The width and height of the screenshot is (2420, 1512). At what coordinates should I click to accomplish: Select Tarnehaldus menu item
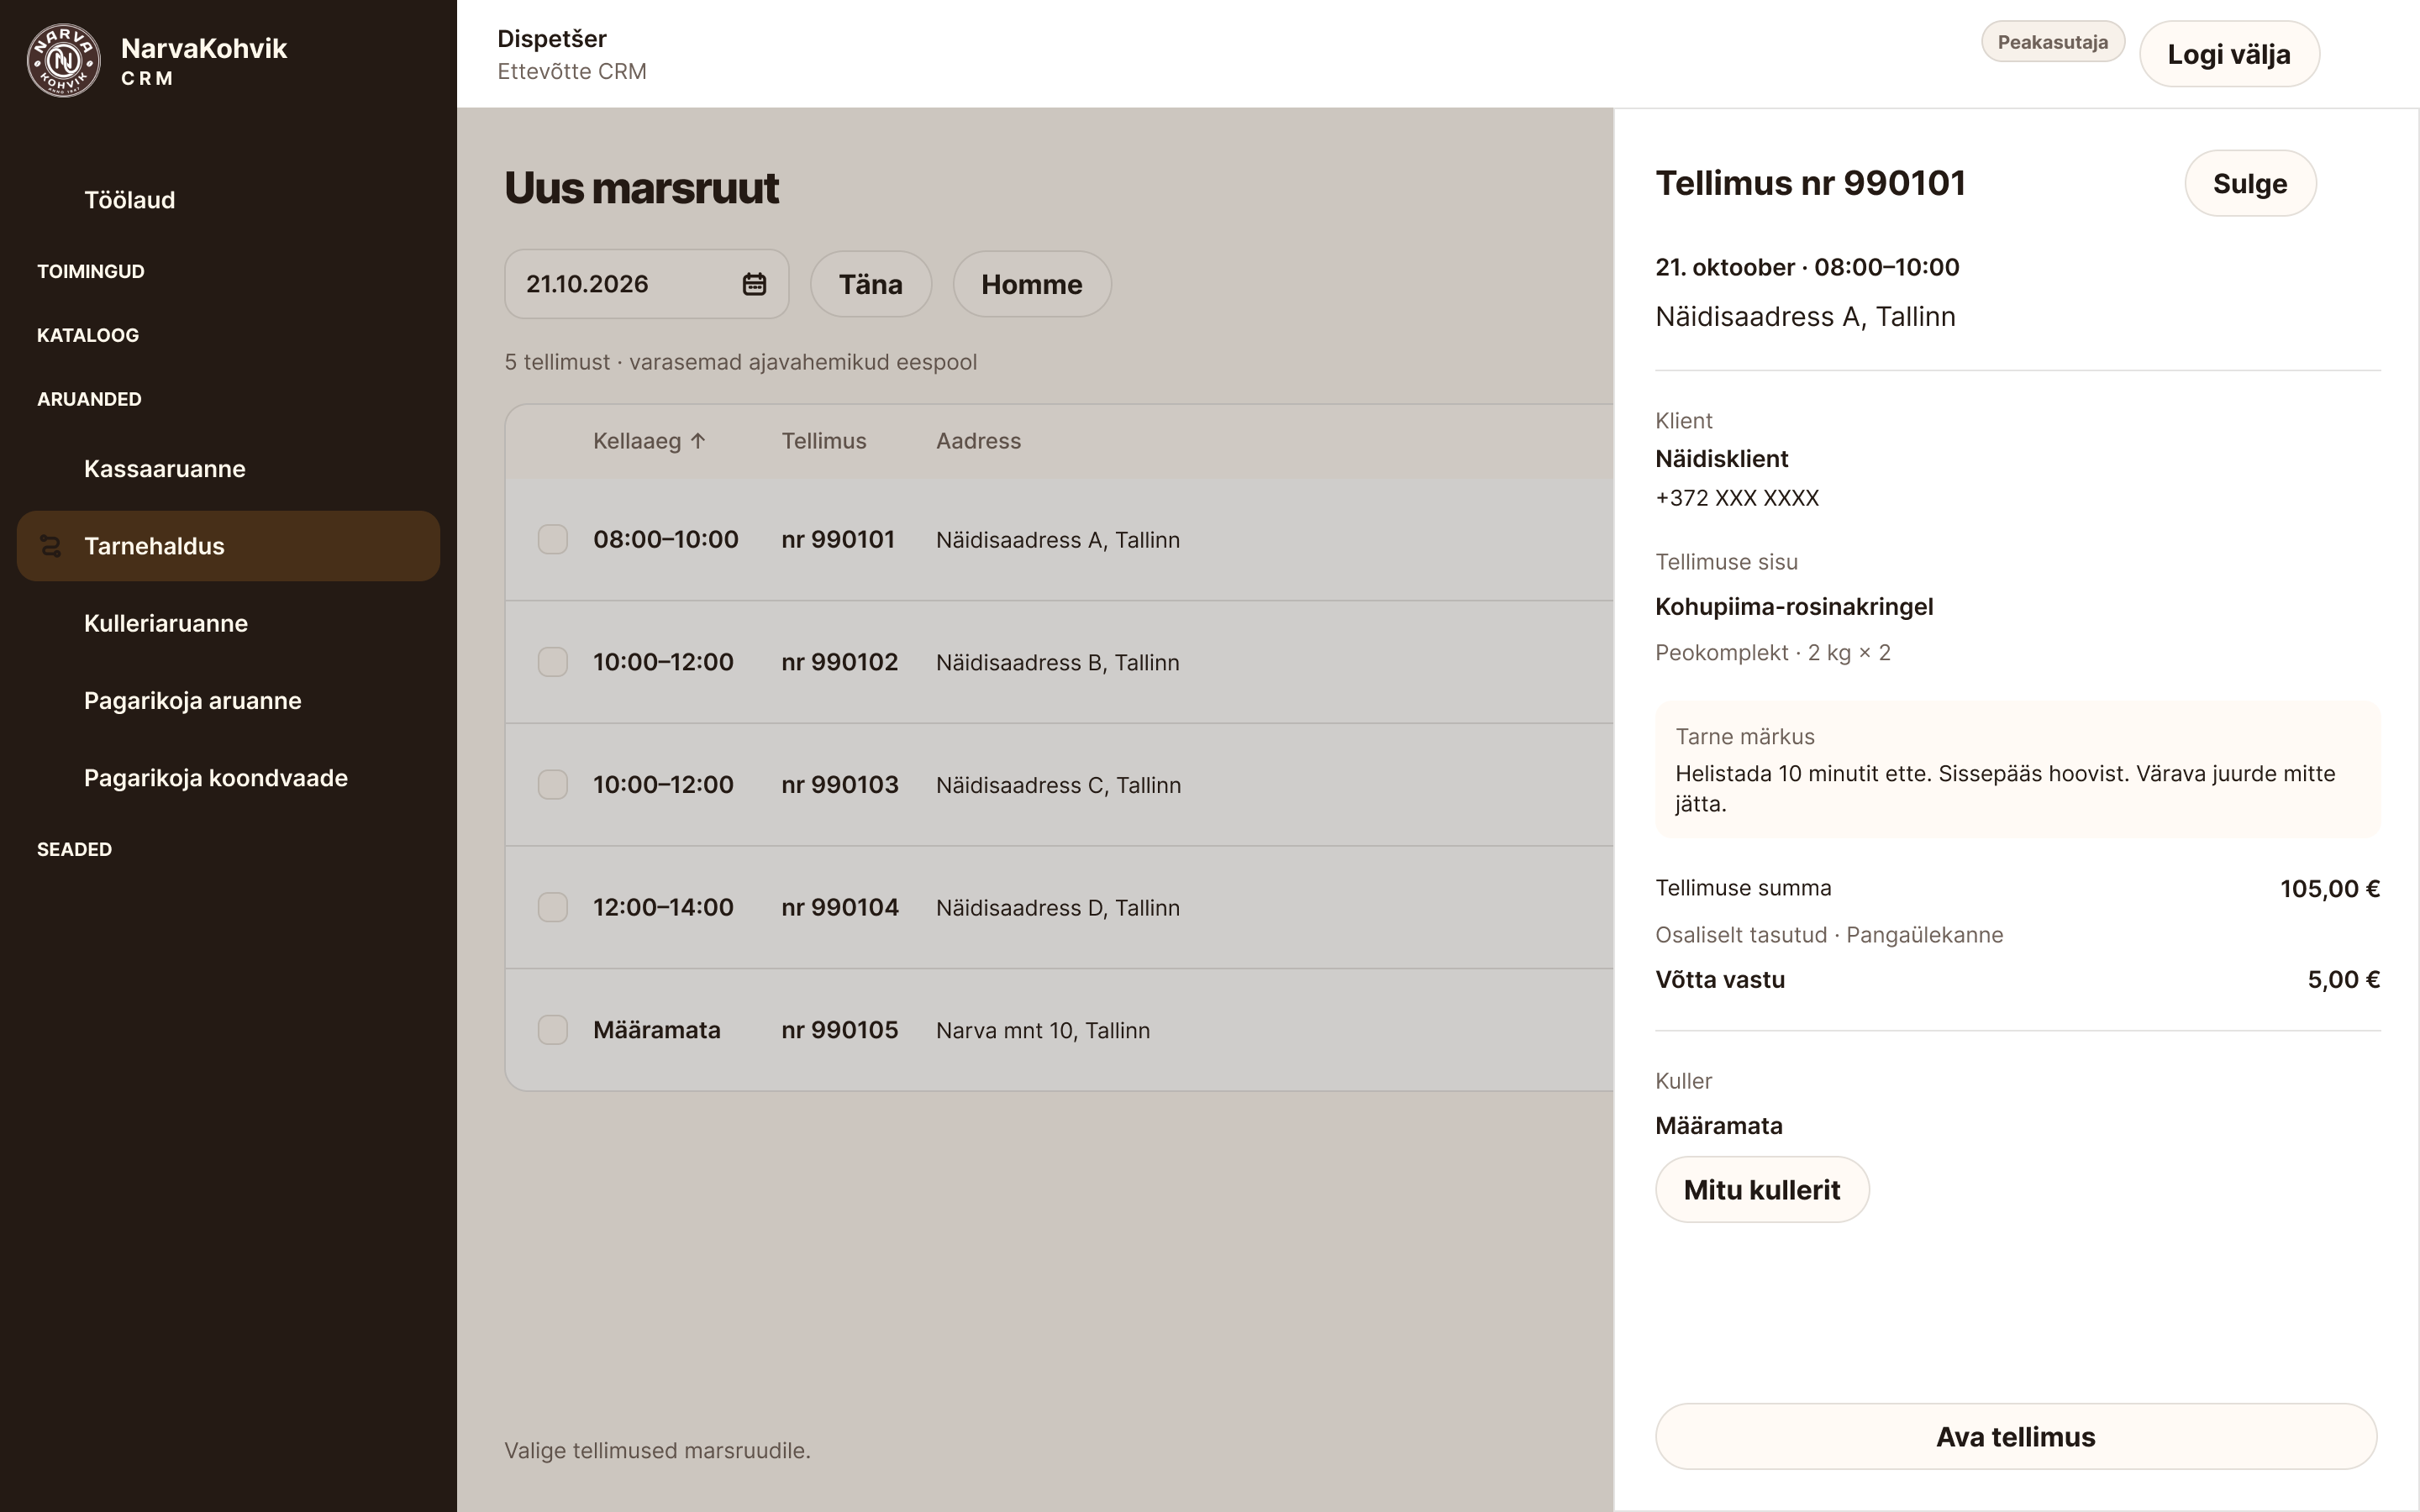(228, 546)
